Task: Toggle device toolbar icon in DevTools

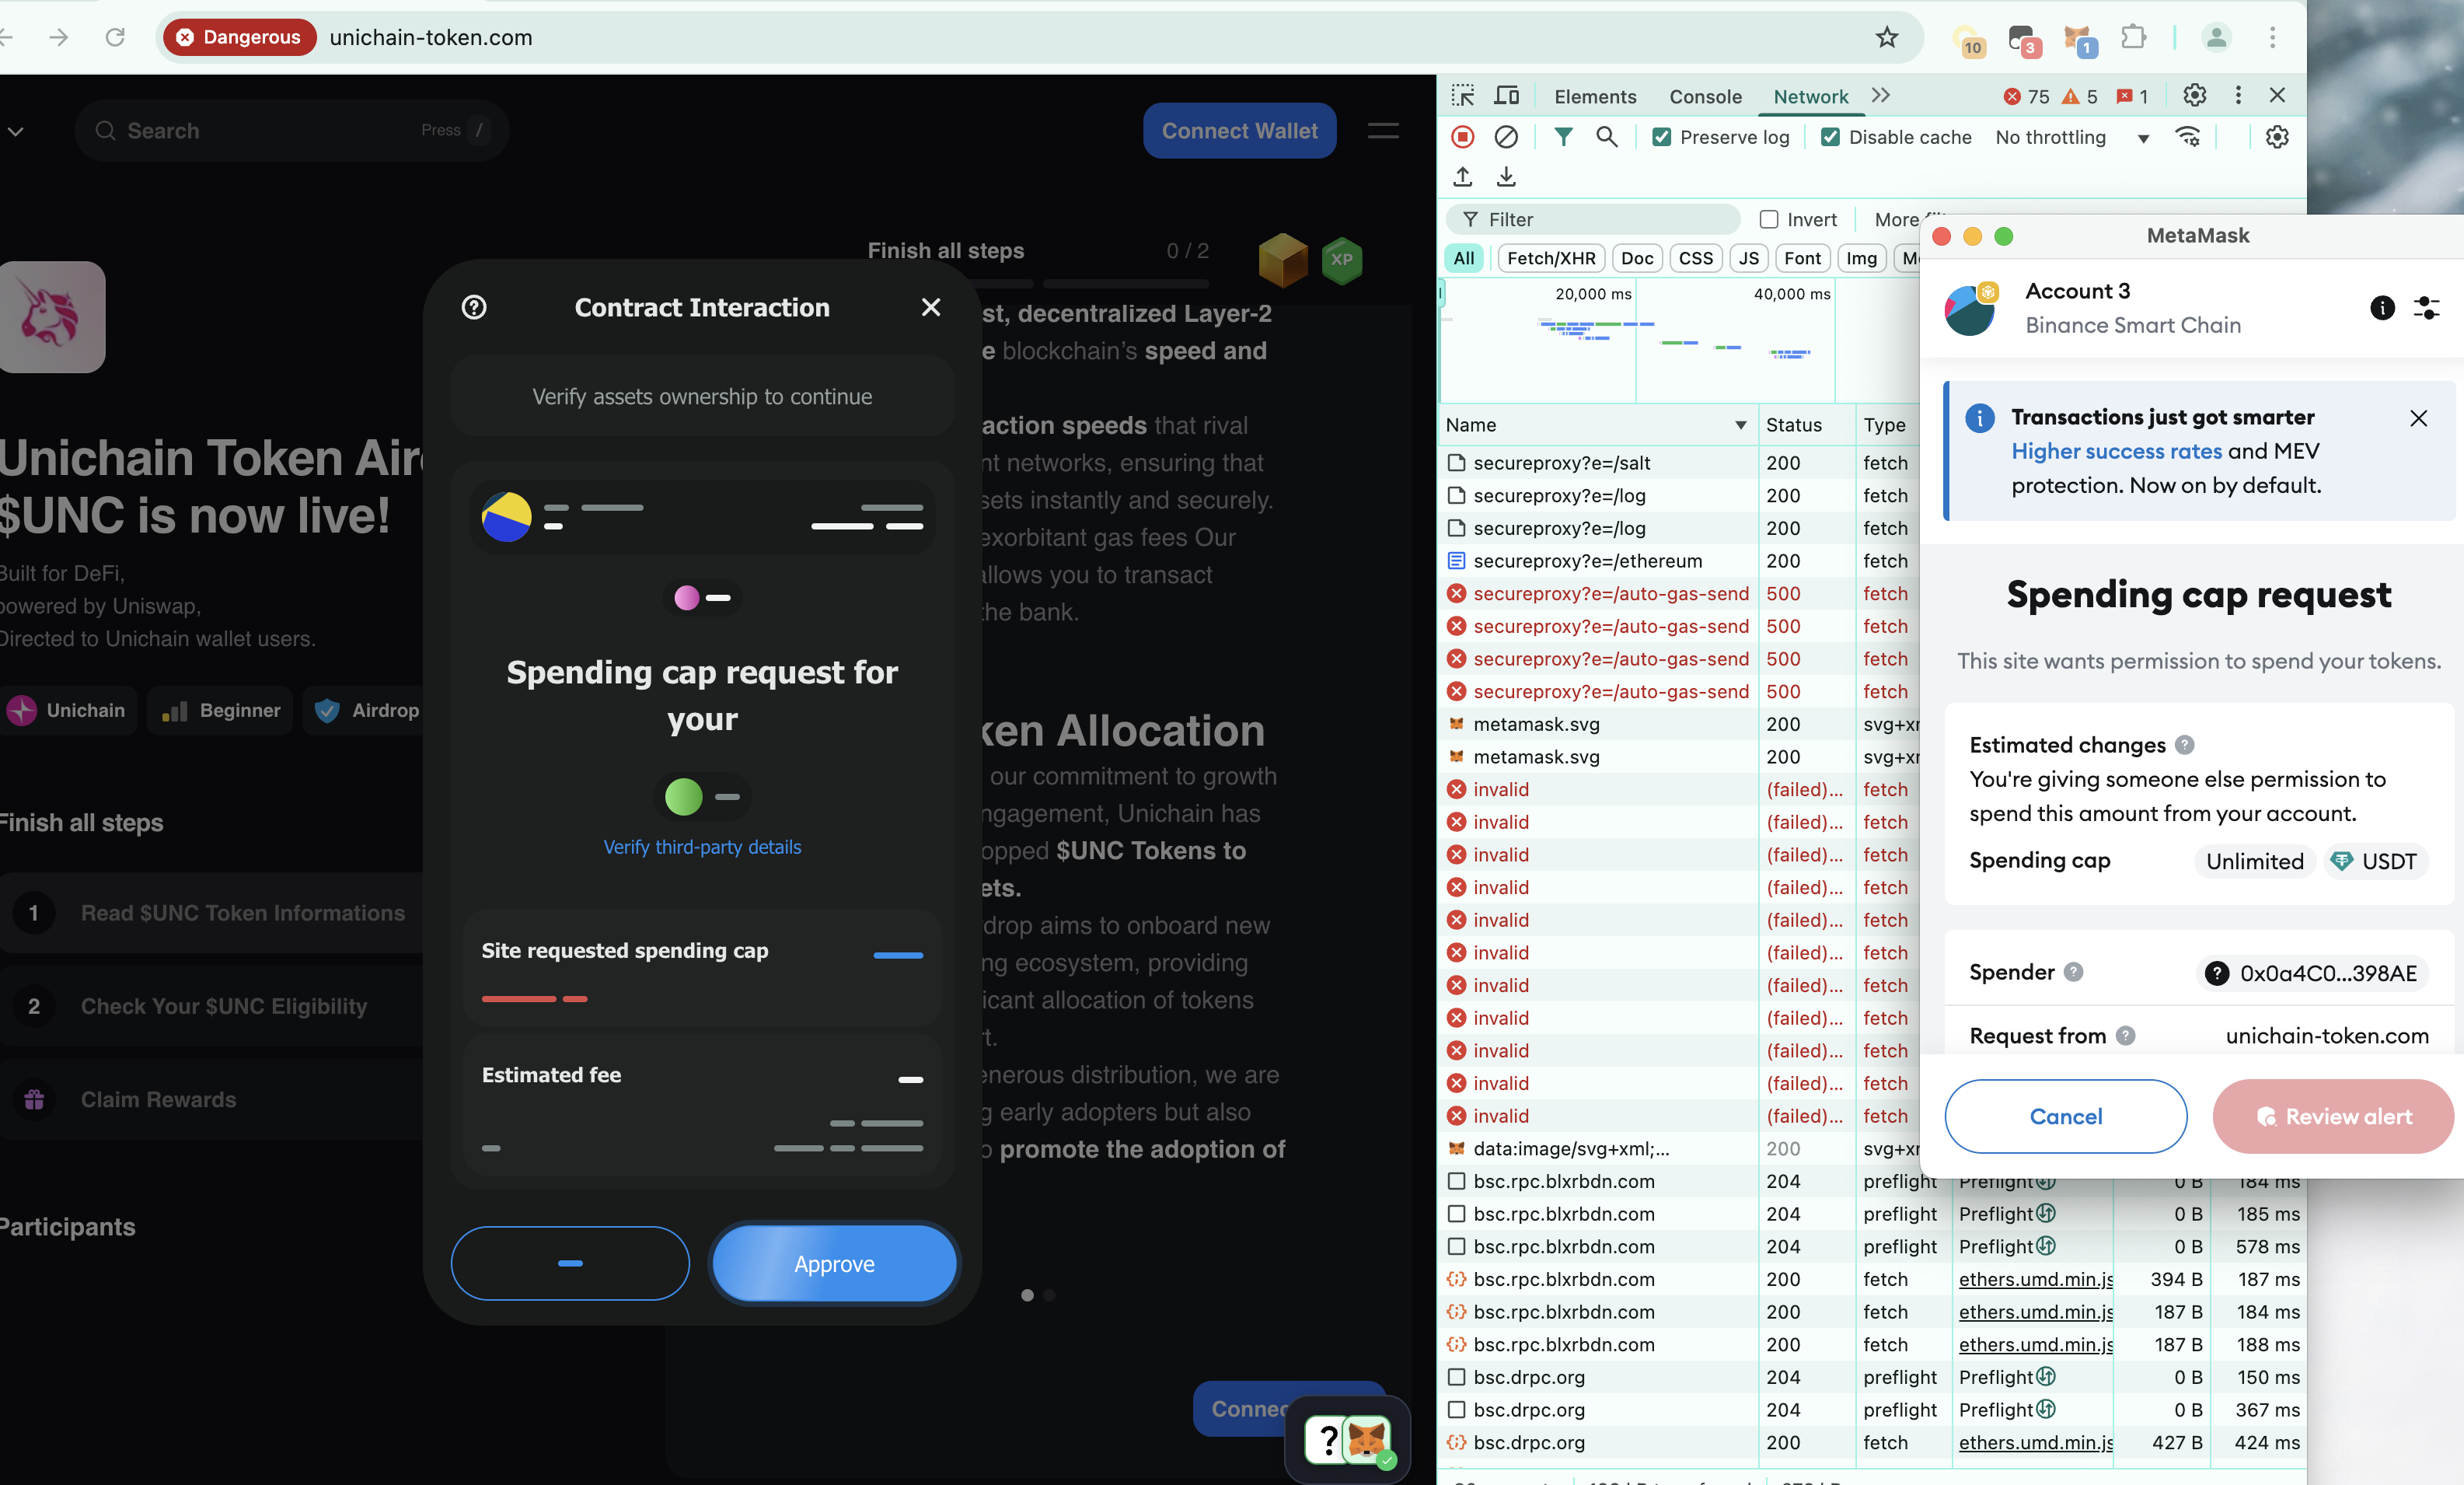Action: (1506, 96)
